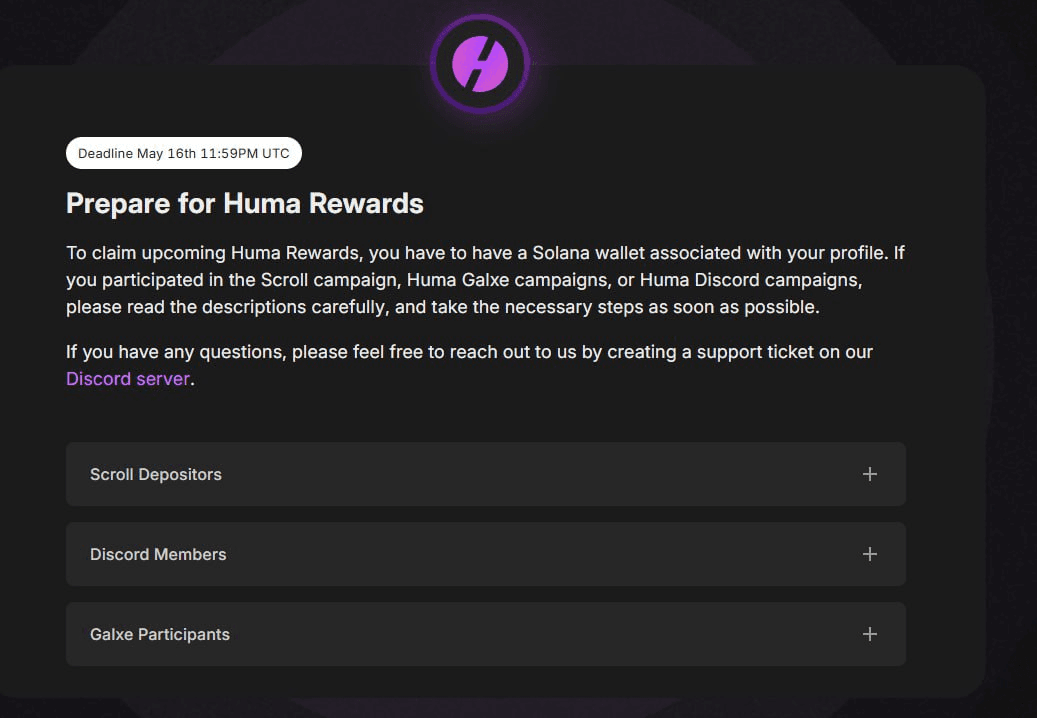This screenshot has width=1037, height=718.
Task: Expand the Galxe Participants section
Action: 160,634
